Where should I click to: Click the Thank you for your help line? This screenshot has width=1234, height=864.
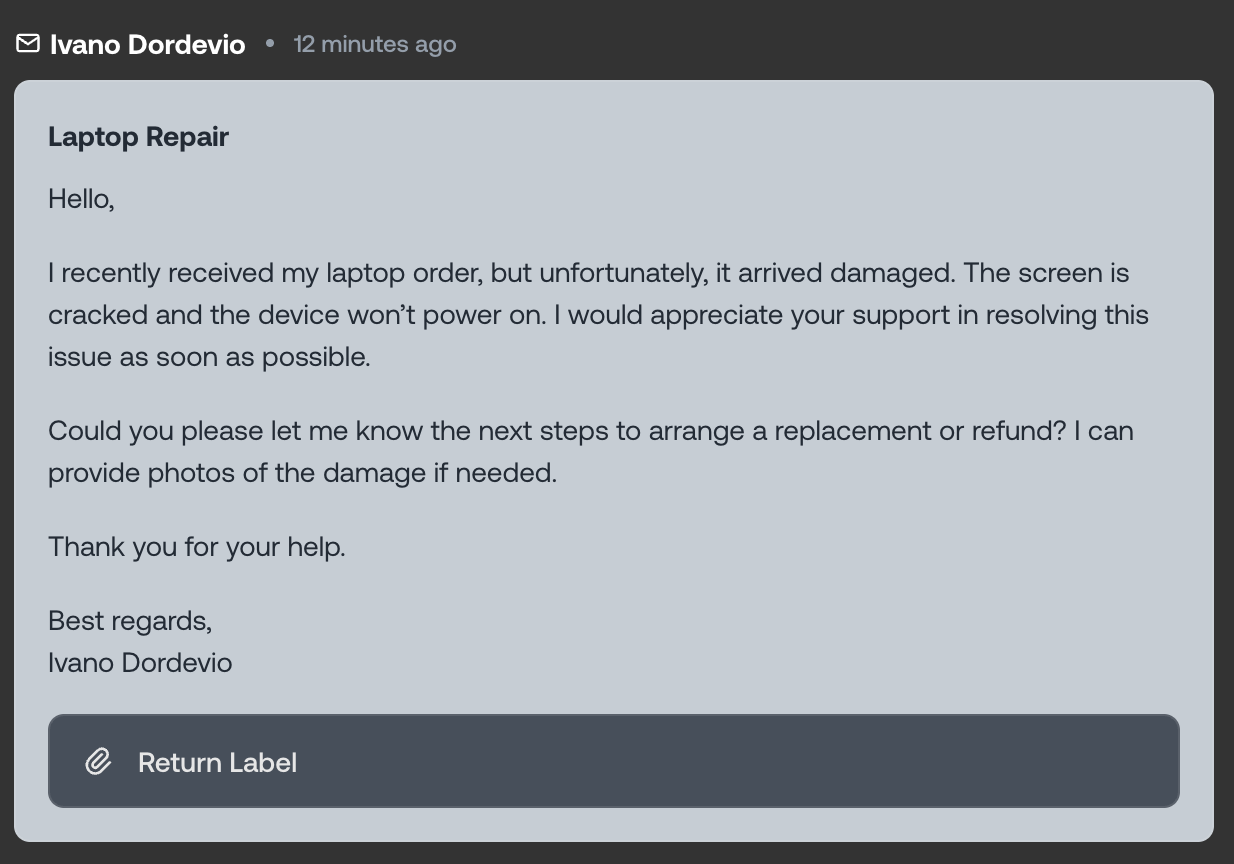[196, 546]
